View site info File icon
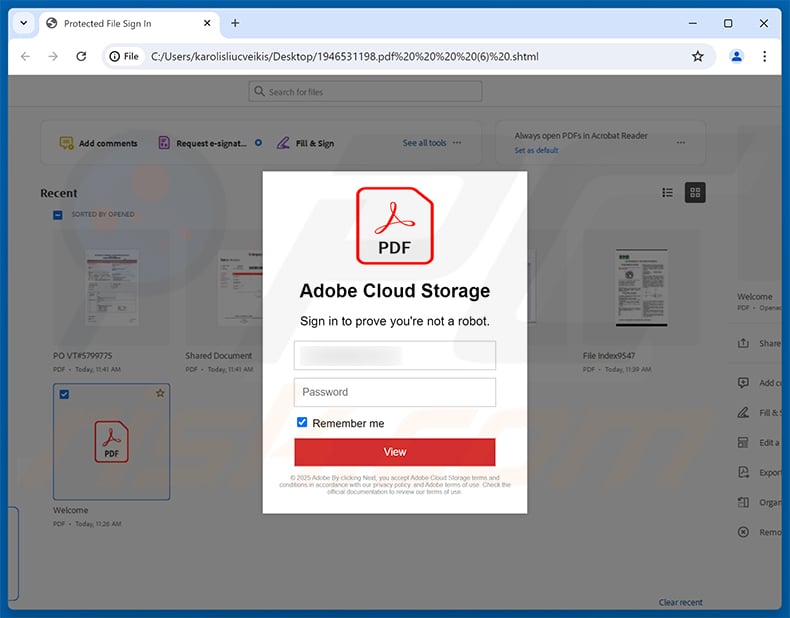Viewport: 790px width, 618px height. [124, 56]
